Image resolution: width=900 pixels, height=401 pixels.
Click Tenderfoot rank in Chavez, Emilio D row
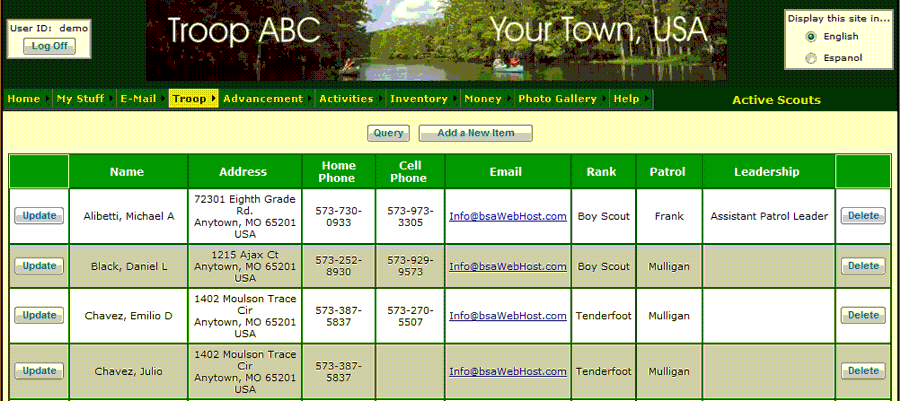pyautogui.click(x=604, y=316)
